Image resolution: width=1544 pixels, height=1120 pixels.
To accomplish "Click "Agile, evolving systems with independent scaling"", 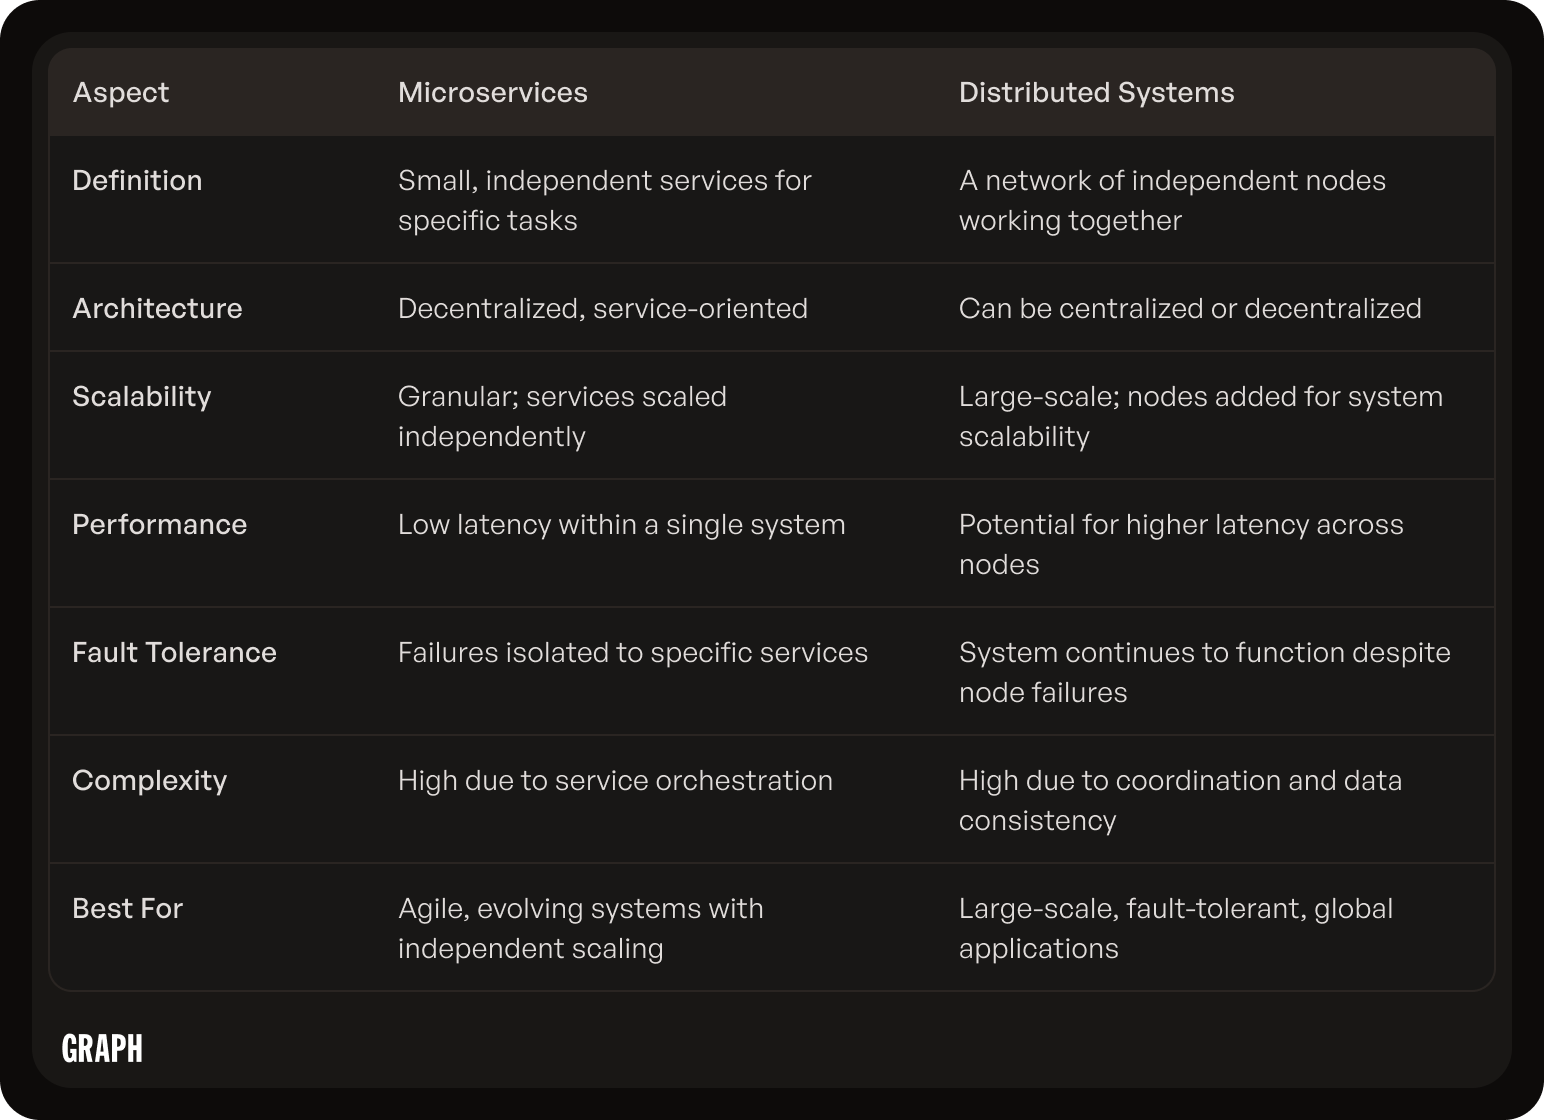I will tap(581, 928).
